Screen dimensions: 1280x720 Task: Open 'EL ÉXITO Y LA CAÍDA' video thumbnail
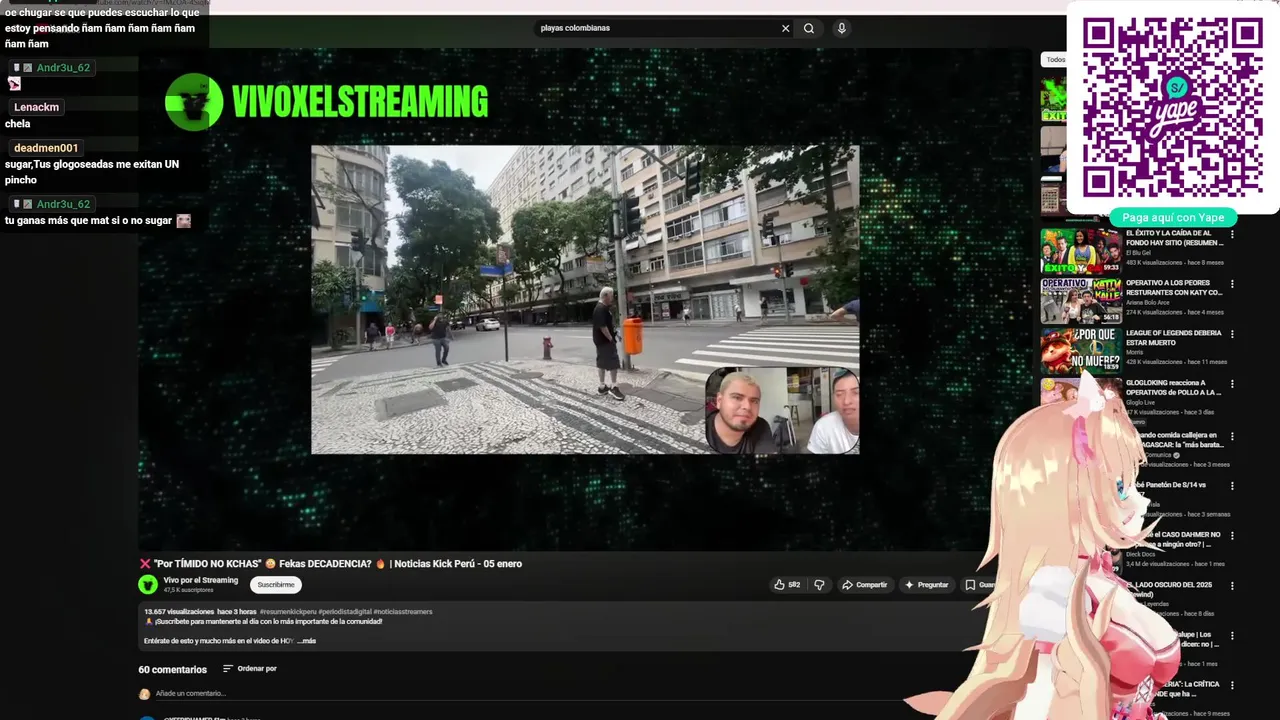click(1080, 251)
